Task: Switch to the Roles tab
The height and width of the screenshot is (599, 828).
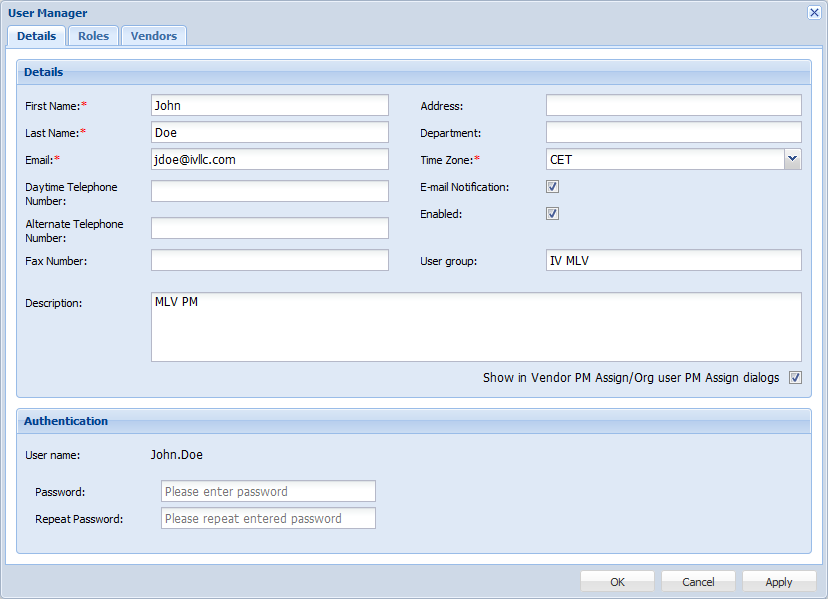Action: pyautogui.click(x=93, y=36)
